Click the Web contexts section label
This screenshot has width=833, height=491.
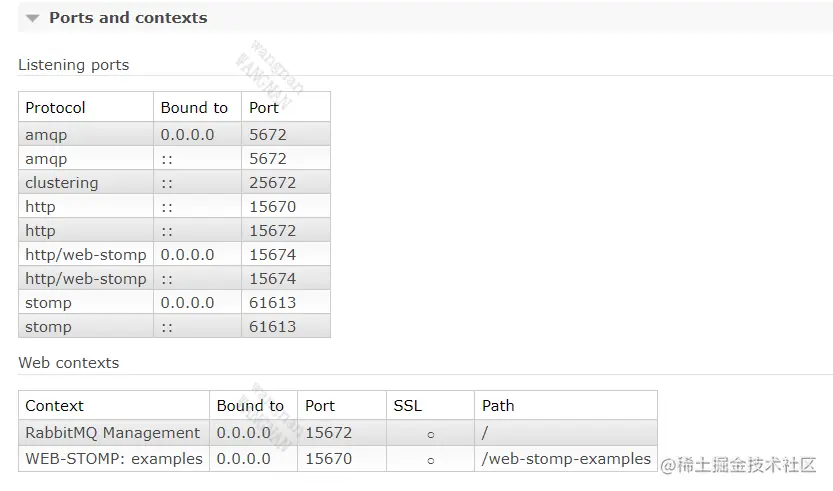(69, 363)
